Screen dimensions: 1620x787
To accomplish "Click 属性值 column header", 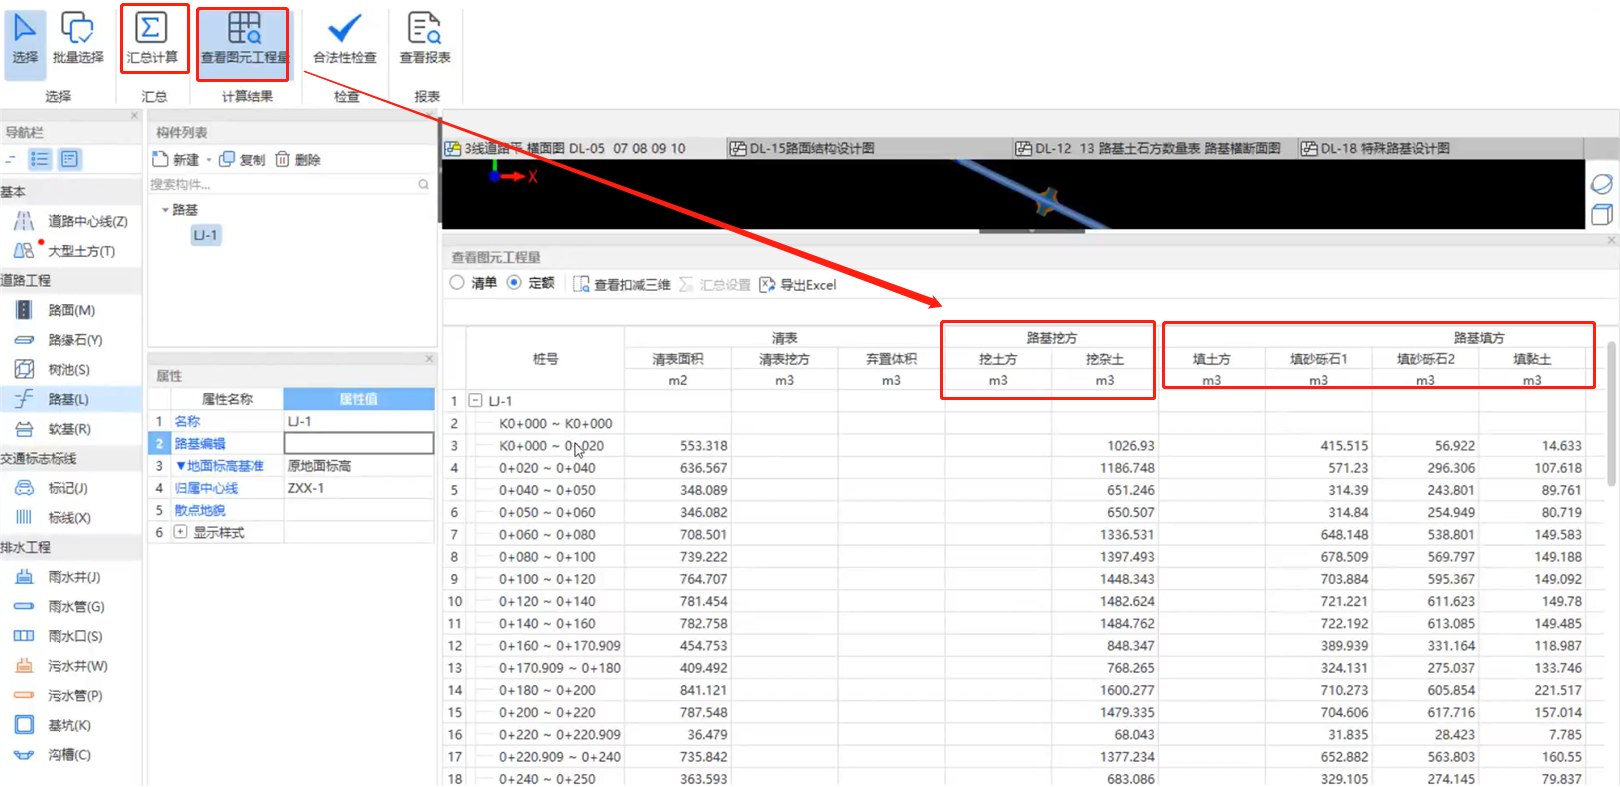I will click(x=359, y=399).
